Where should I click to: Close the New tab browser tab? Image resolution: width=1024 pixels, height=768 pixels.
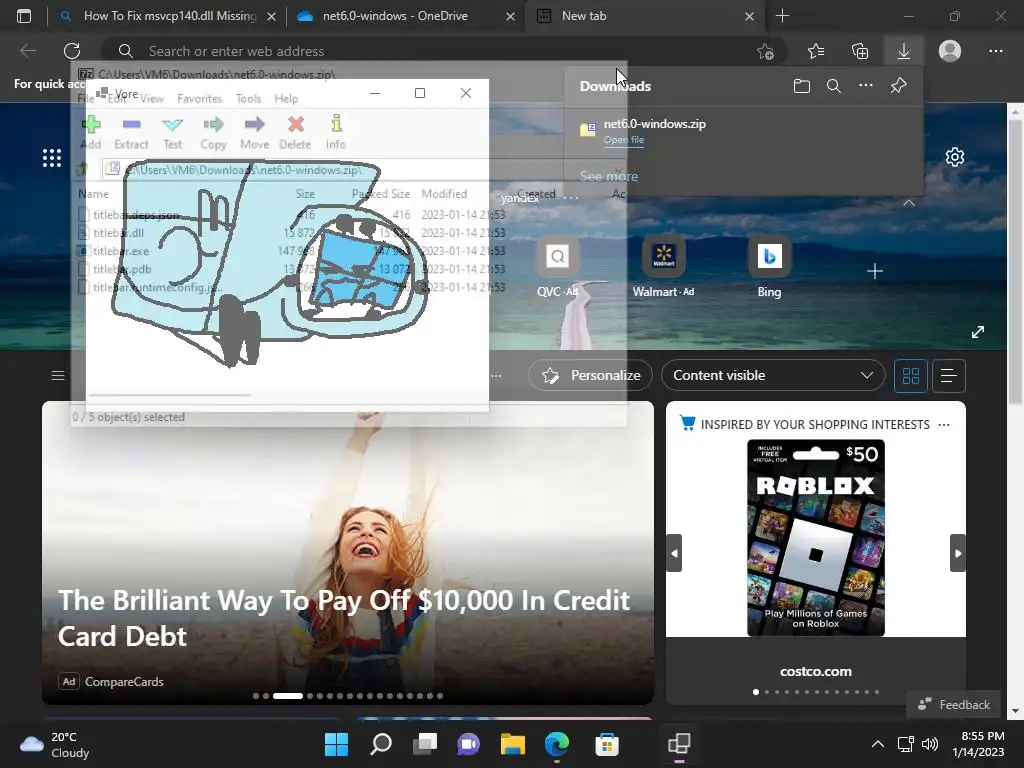(x=749, y=16)
